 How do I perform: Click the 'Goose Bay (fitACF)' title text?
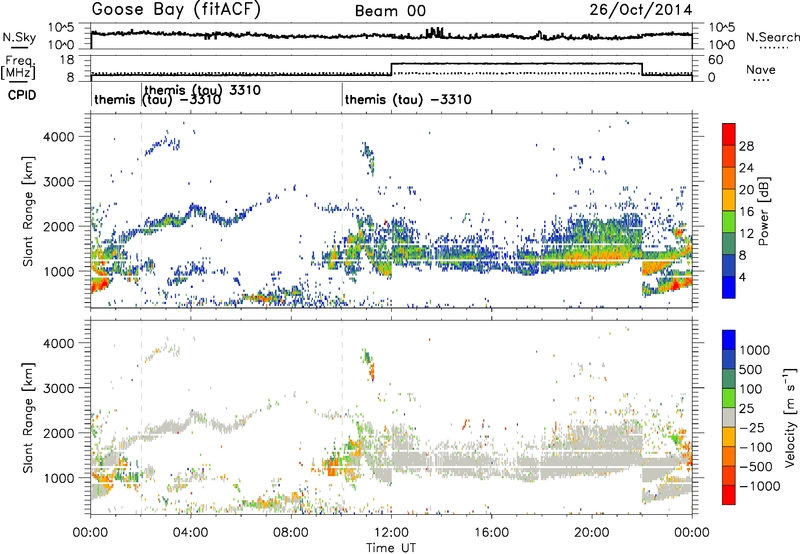[176, 10]
